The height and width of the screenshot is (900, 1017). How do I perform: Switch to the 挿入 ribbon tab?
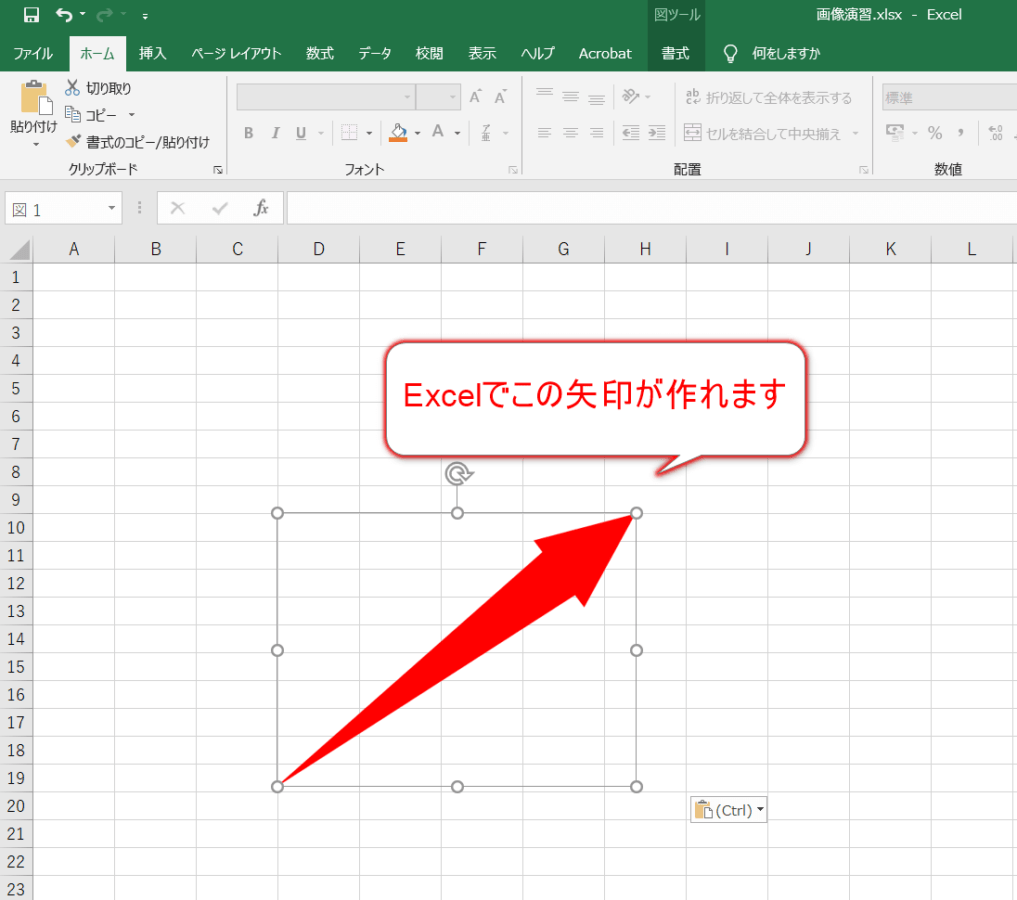point(152,53)
